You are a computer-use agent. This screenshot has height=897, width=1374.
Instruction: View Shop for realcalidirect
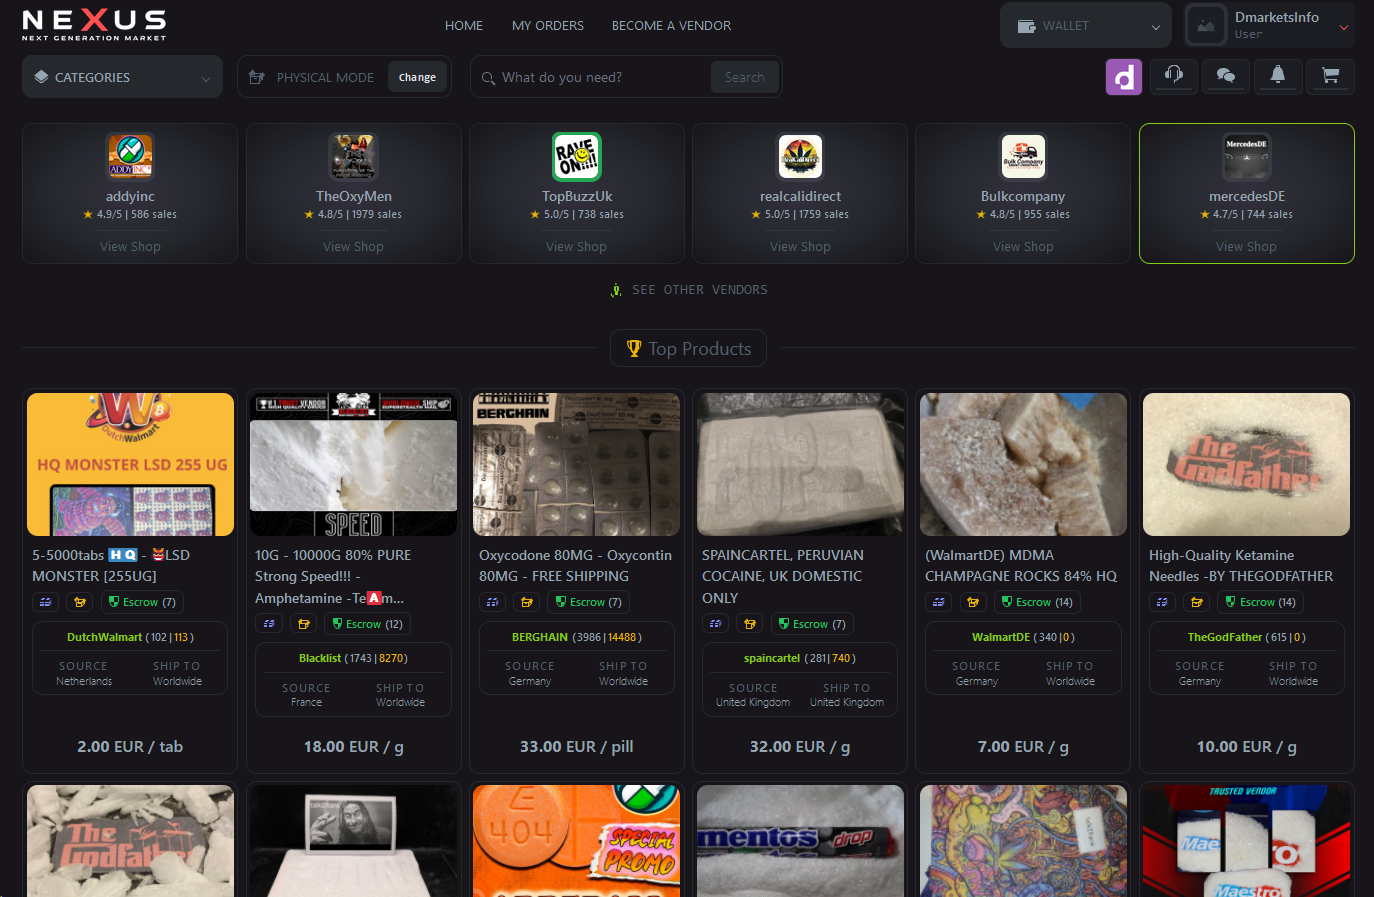[800, 246]
